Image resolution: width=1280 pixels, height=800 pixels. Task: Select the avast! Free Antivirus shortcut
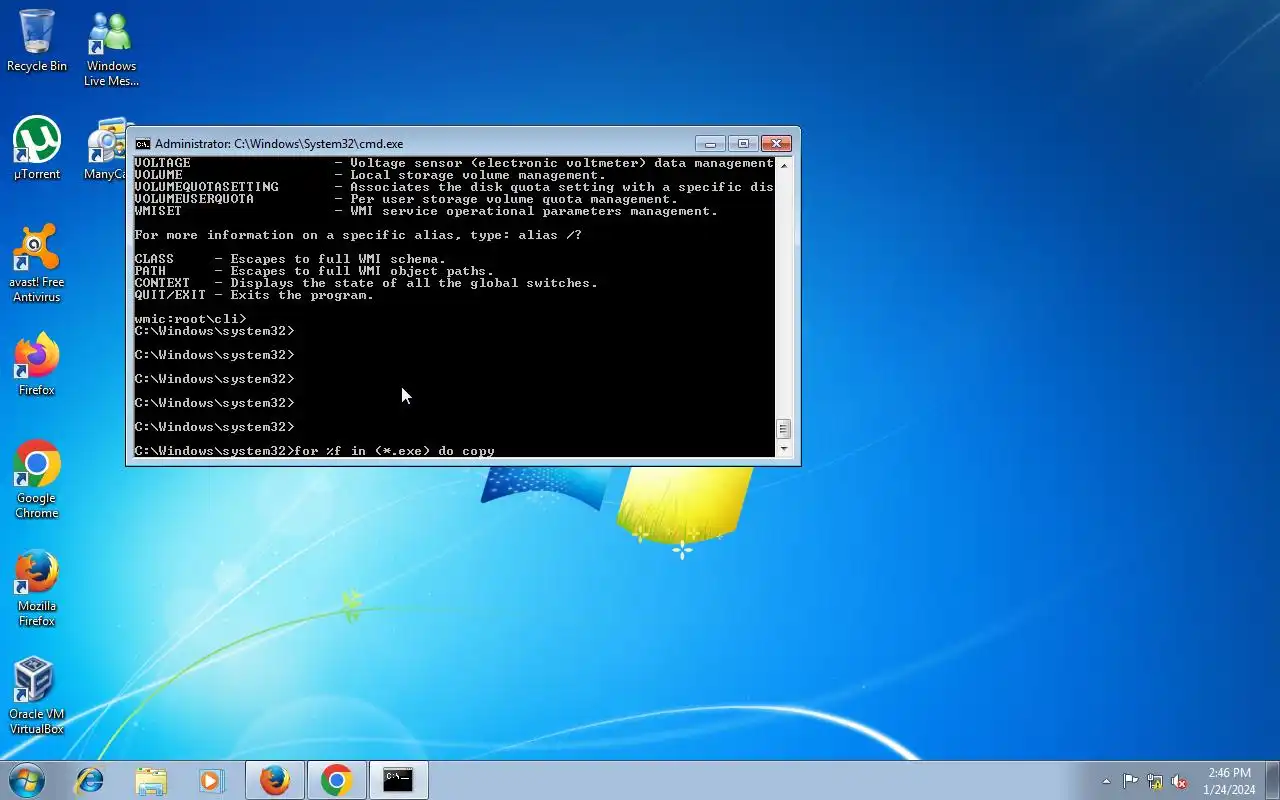tap(37, 263)
